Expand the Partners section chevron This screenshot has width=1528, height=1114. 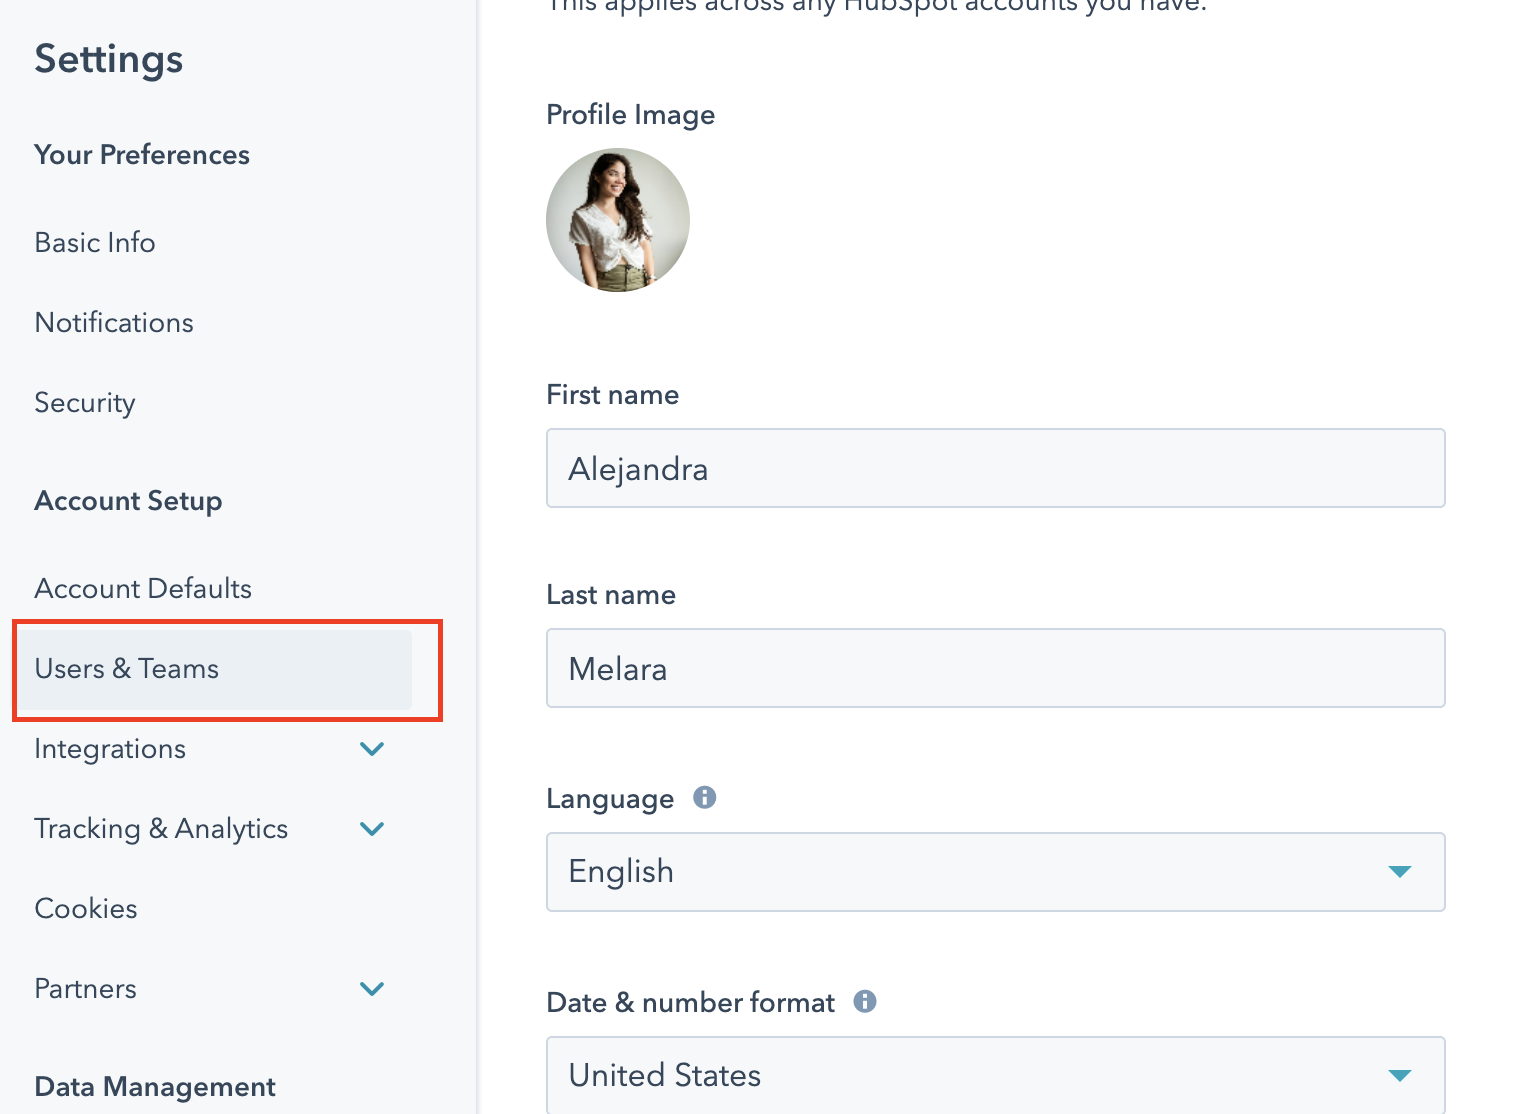tap(372, 989)
